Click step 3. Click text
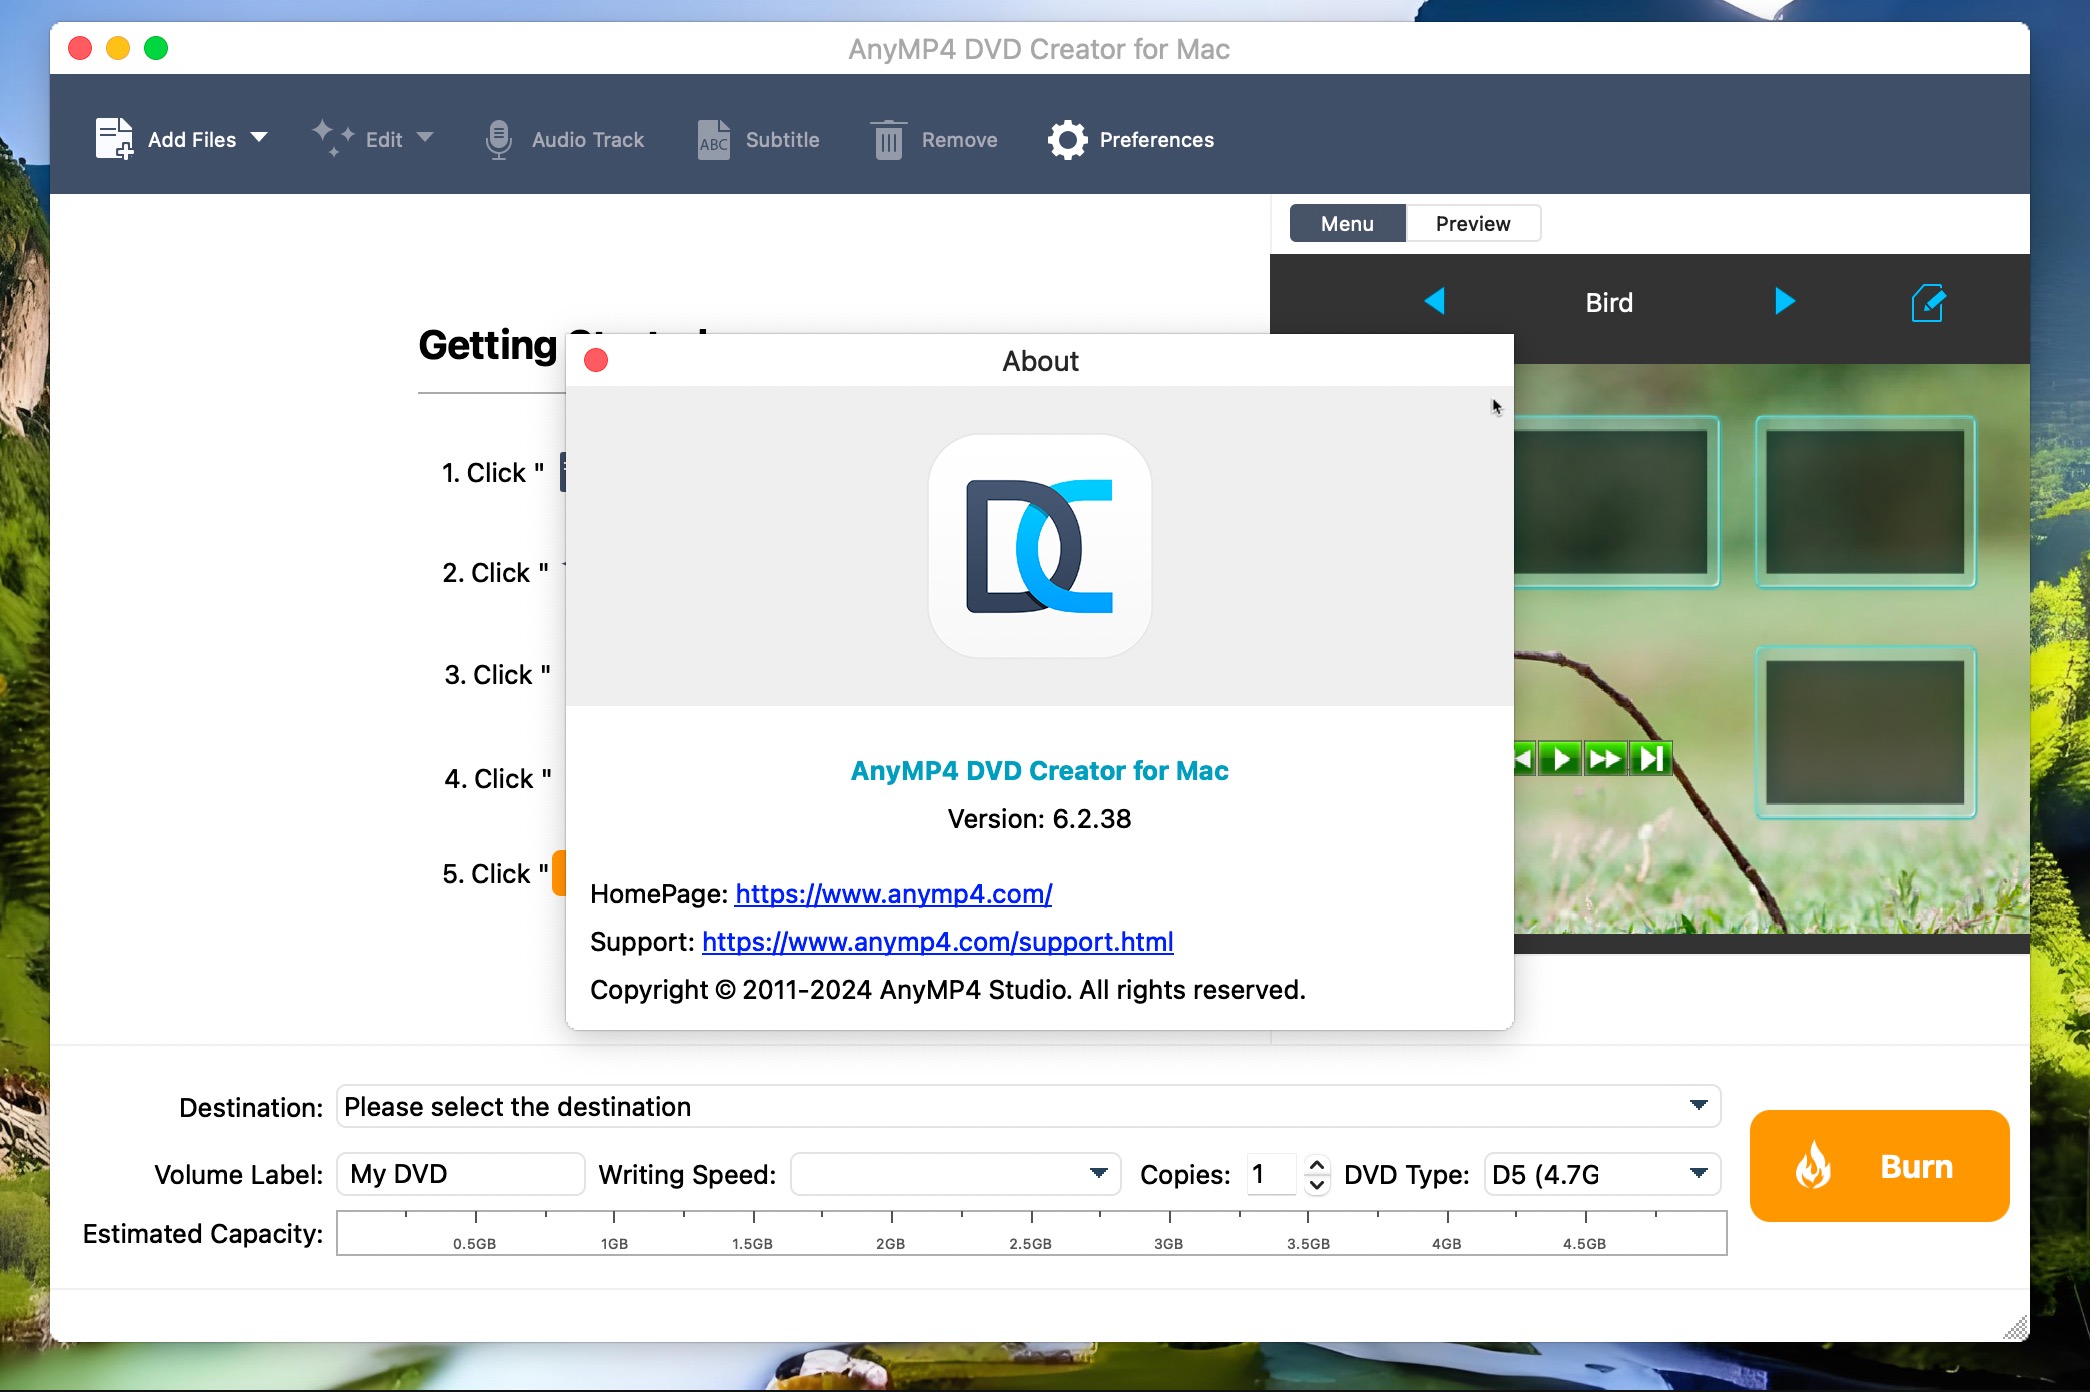The height and width of the screenshot is (1392, 2090). tap(497, 675)
